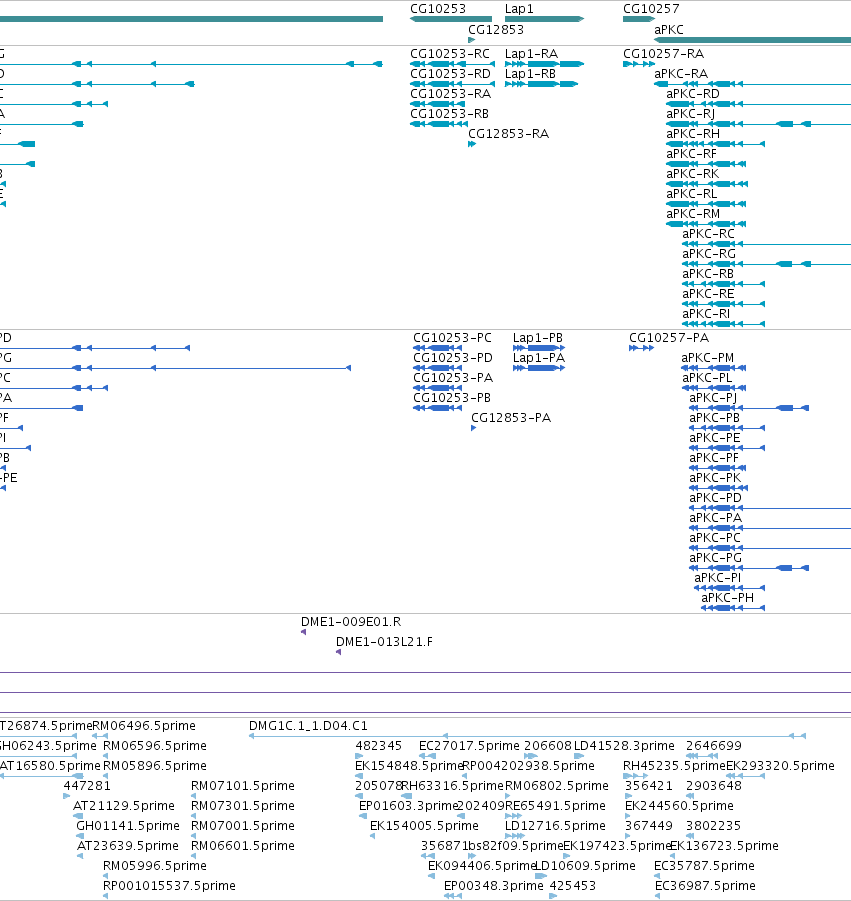Select transcript CG10253-RC
This screenshot has width=851, height=901.
pos(450,53)
